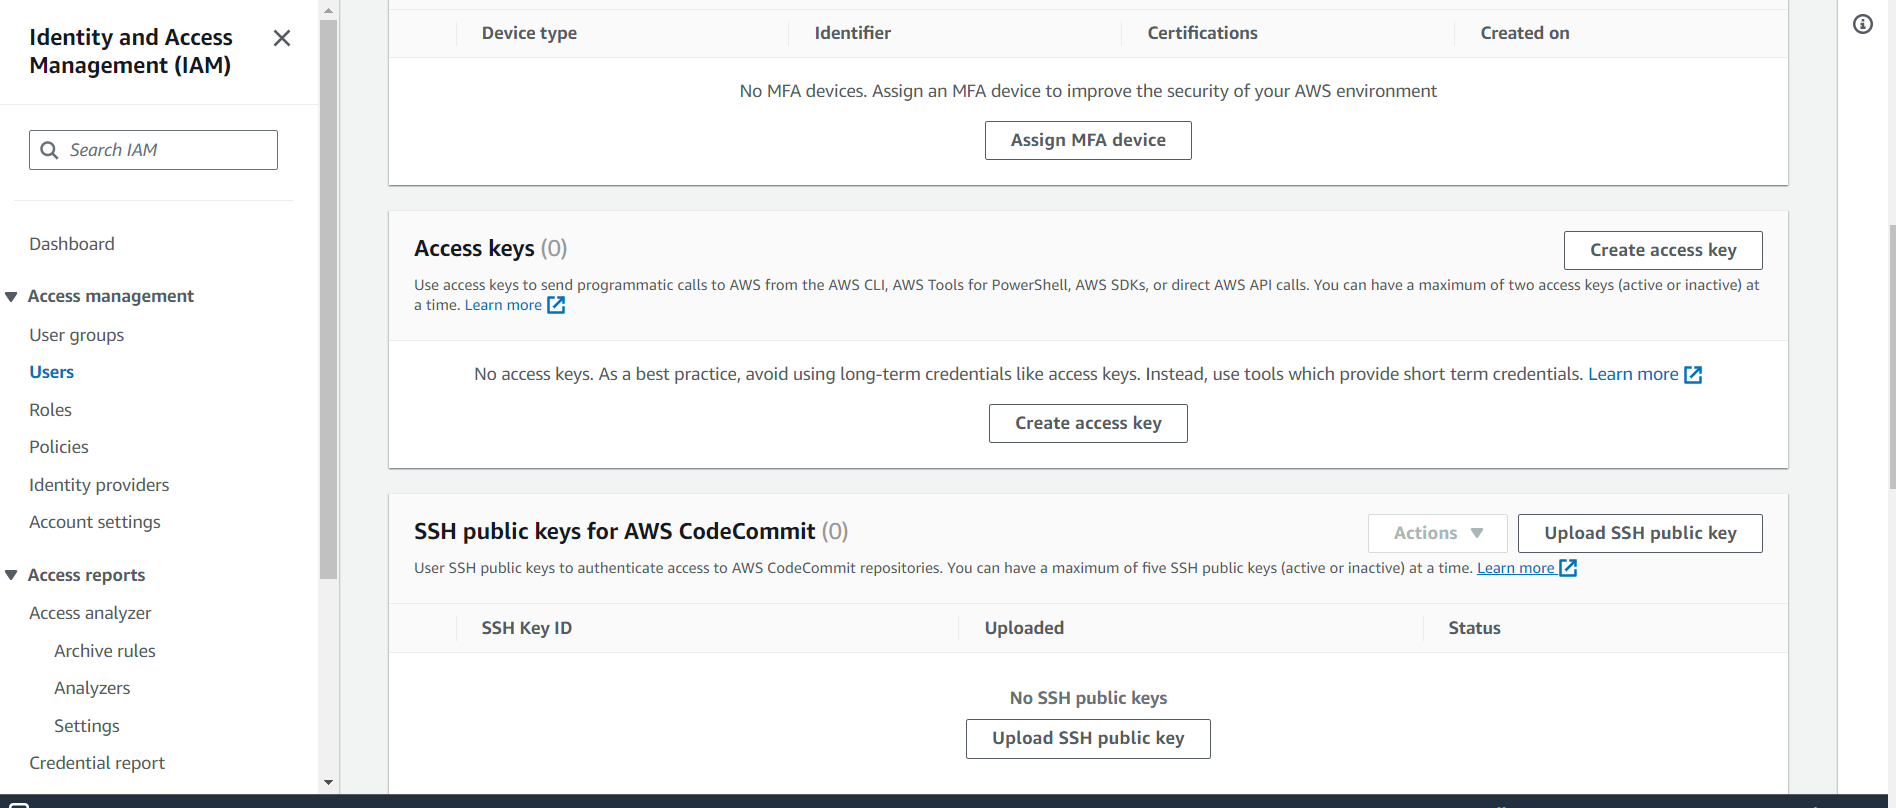Viewport: 1896px width, 808px height.
Task: Open Archive rules under Access analyzer
Action: coord(105,651)
